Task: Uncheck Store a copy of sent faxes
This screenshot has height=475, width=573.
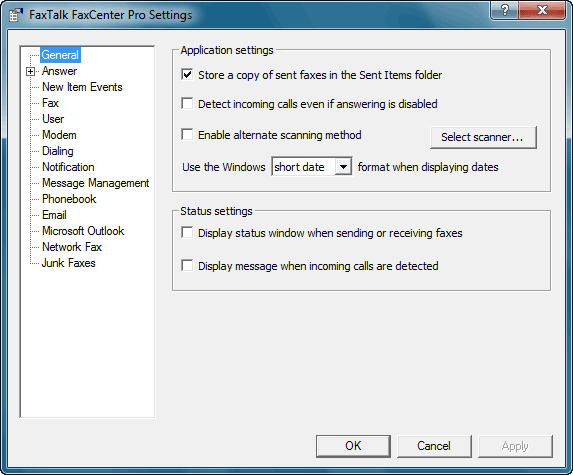Action: pos(187,75)
